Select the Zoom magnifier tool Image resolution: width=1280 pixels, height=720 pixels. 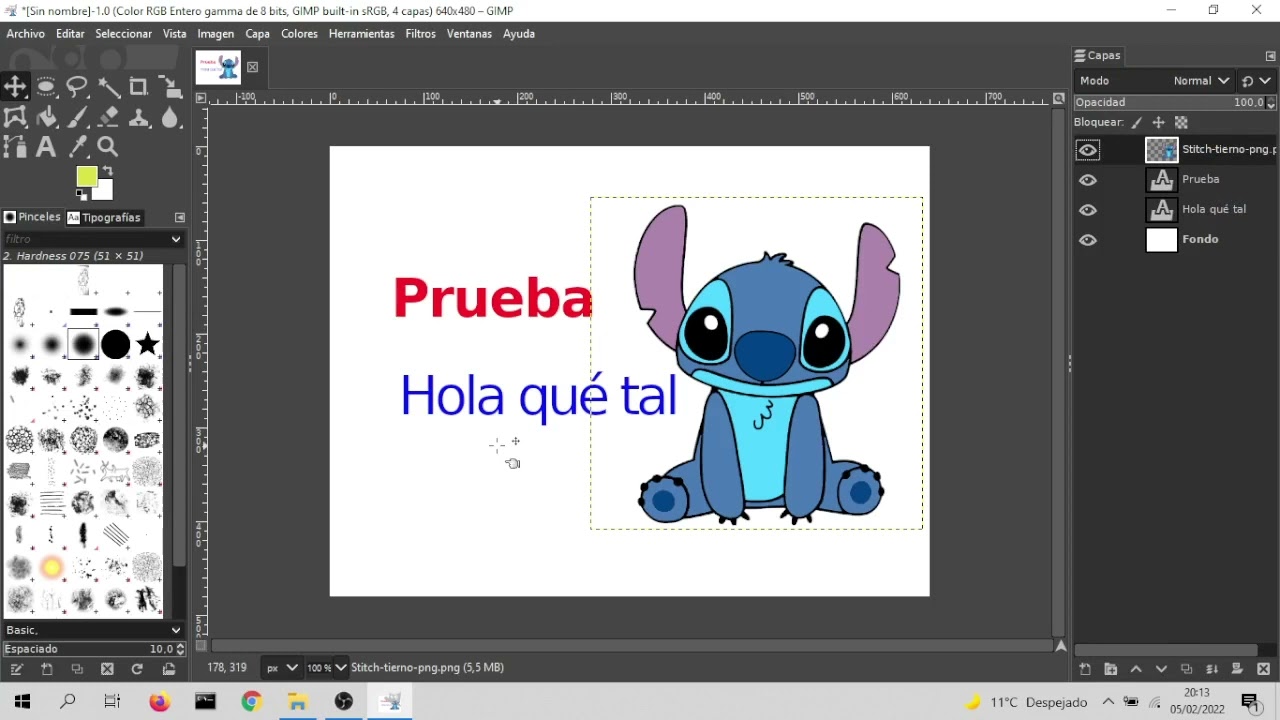(108, 148)
